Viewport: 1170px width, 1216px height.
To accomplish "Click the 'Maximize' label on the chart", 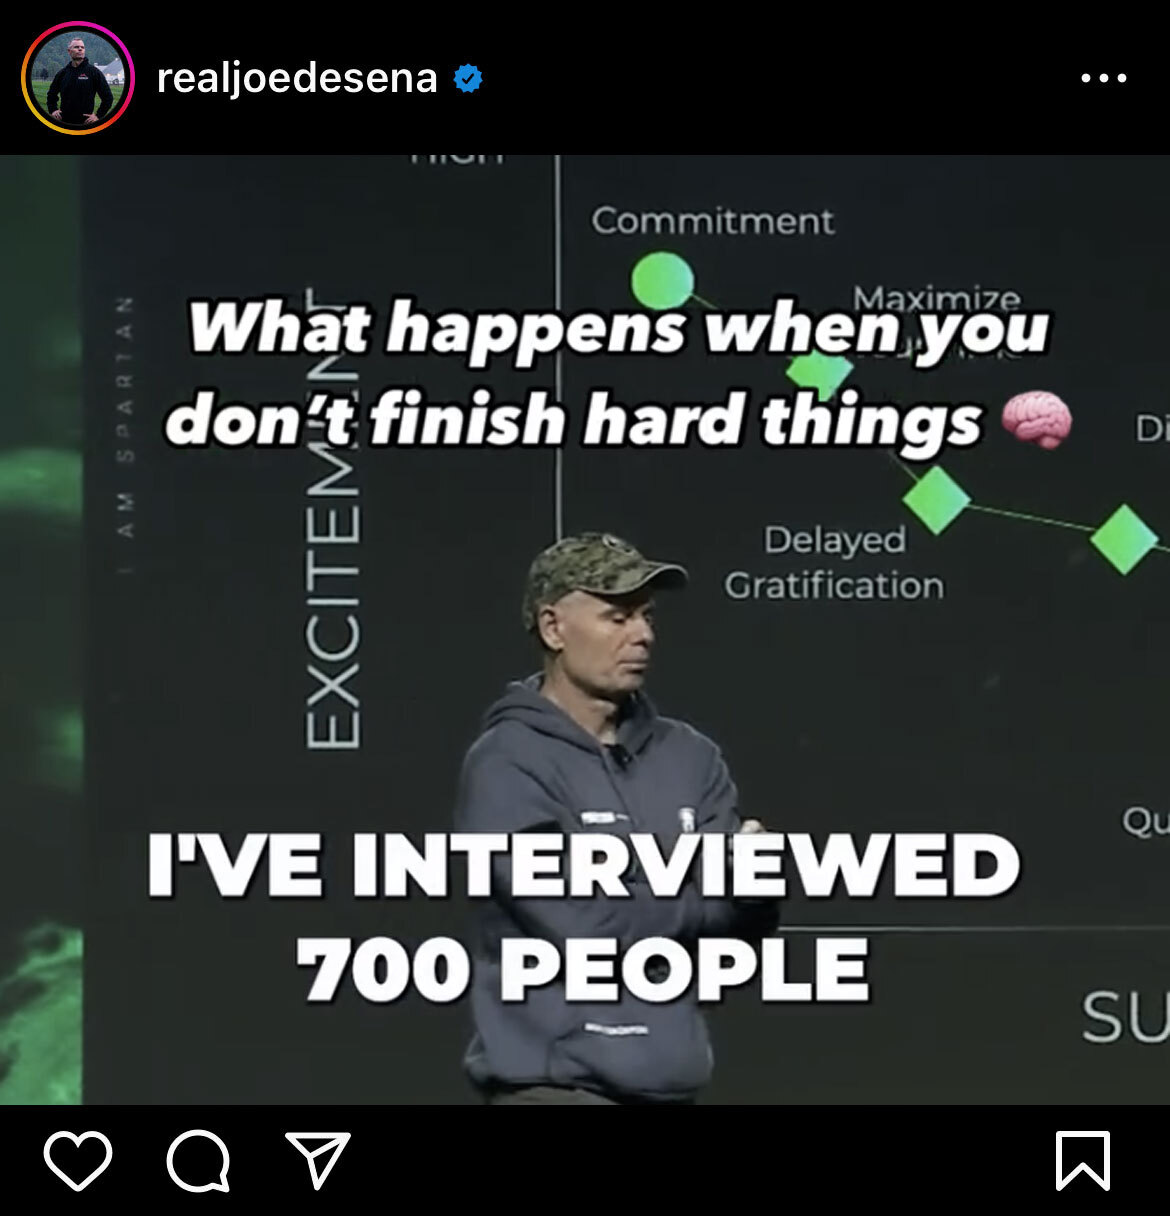I will pos(937,297).
